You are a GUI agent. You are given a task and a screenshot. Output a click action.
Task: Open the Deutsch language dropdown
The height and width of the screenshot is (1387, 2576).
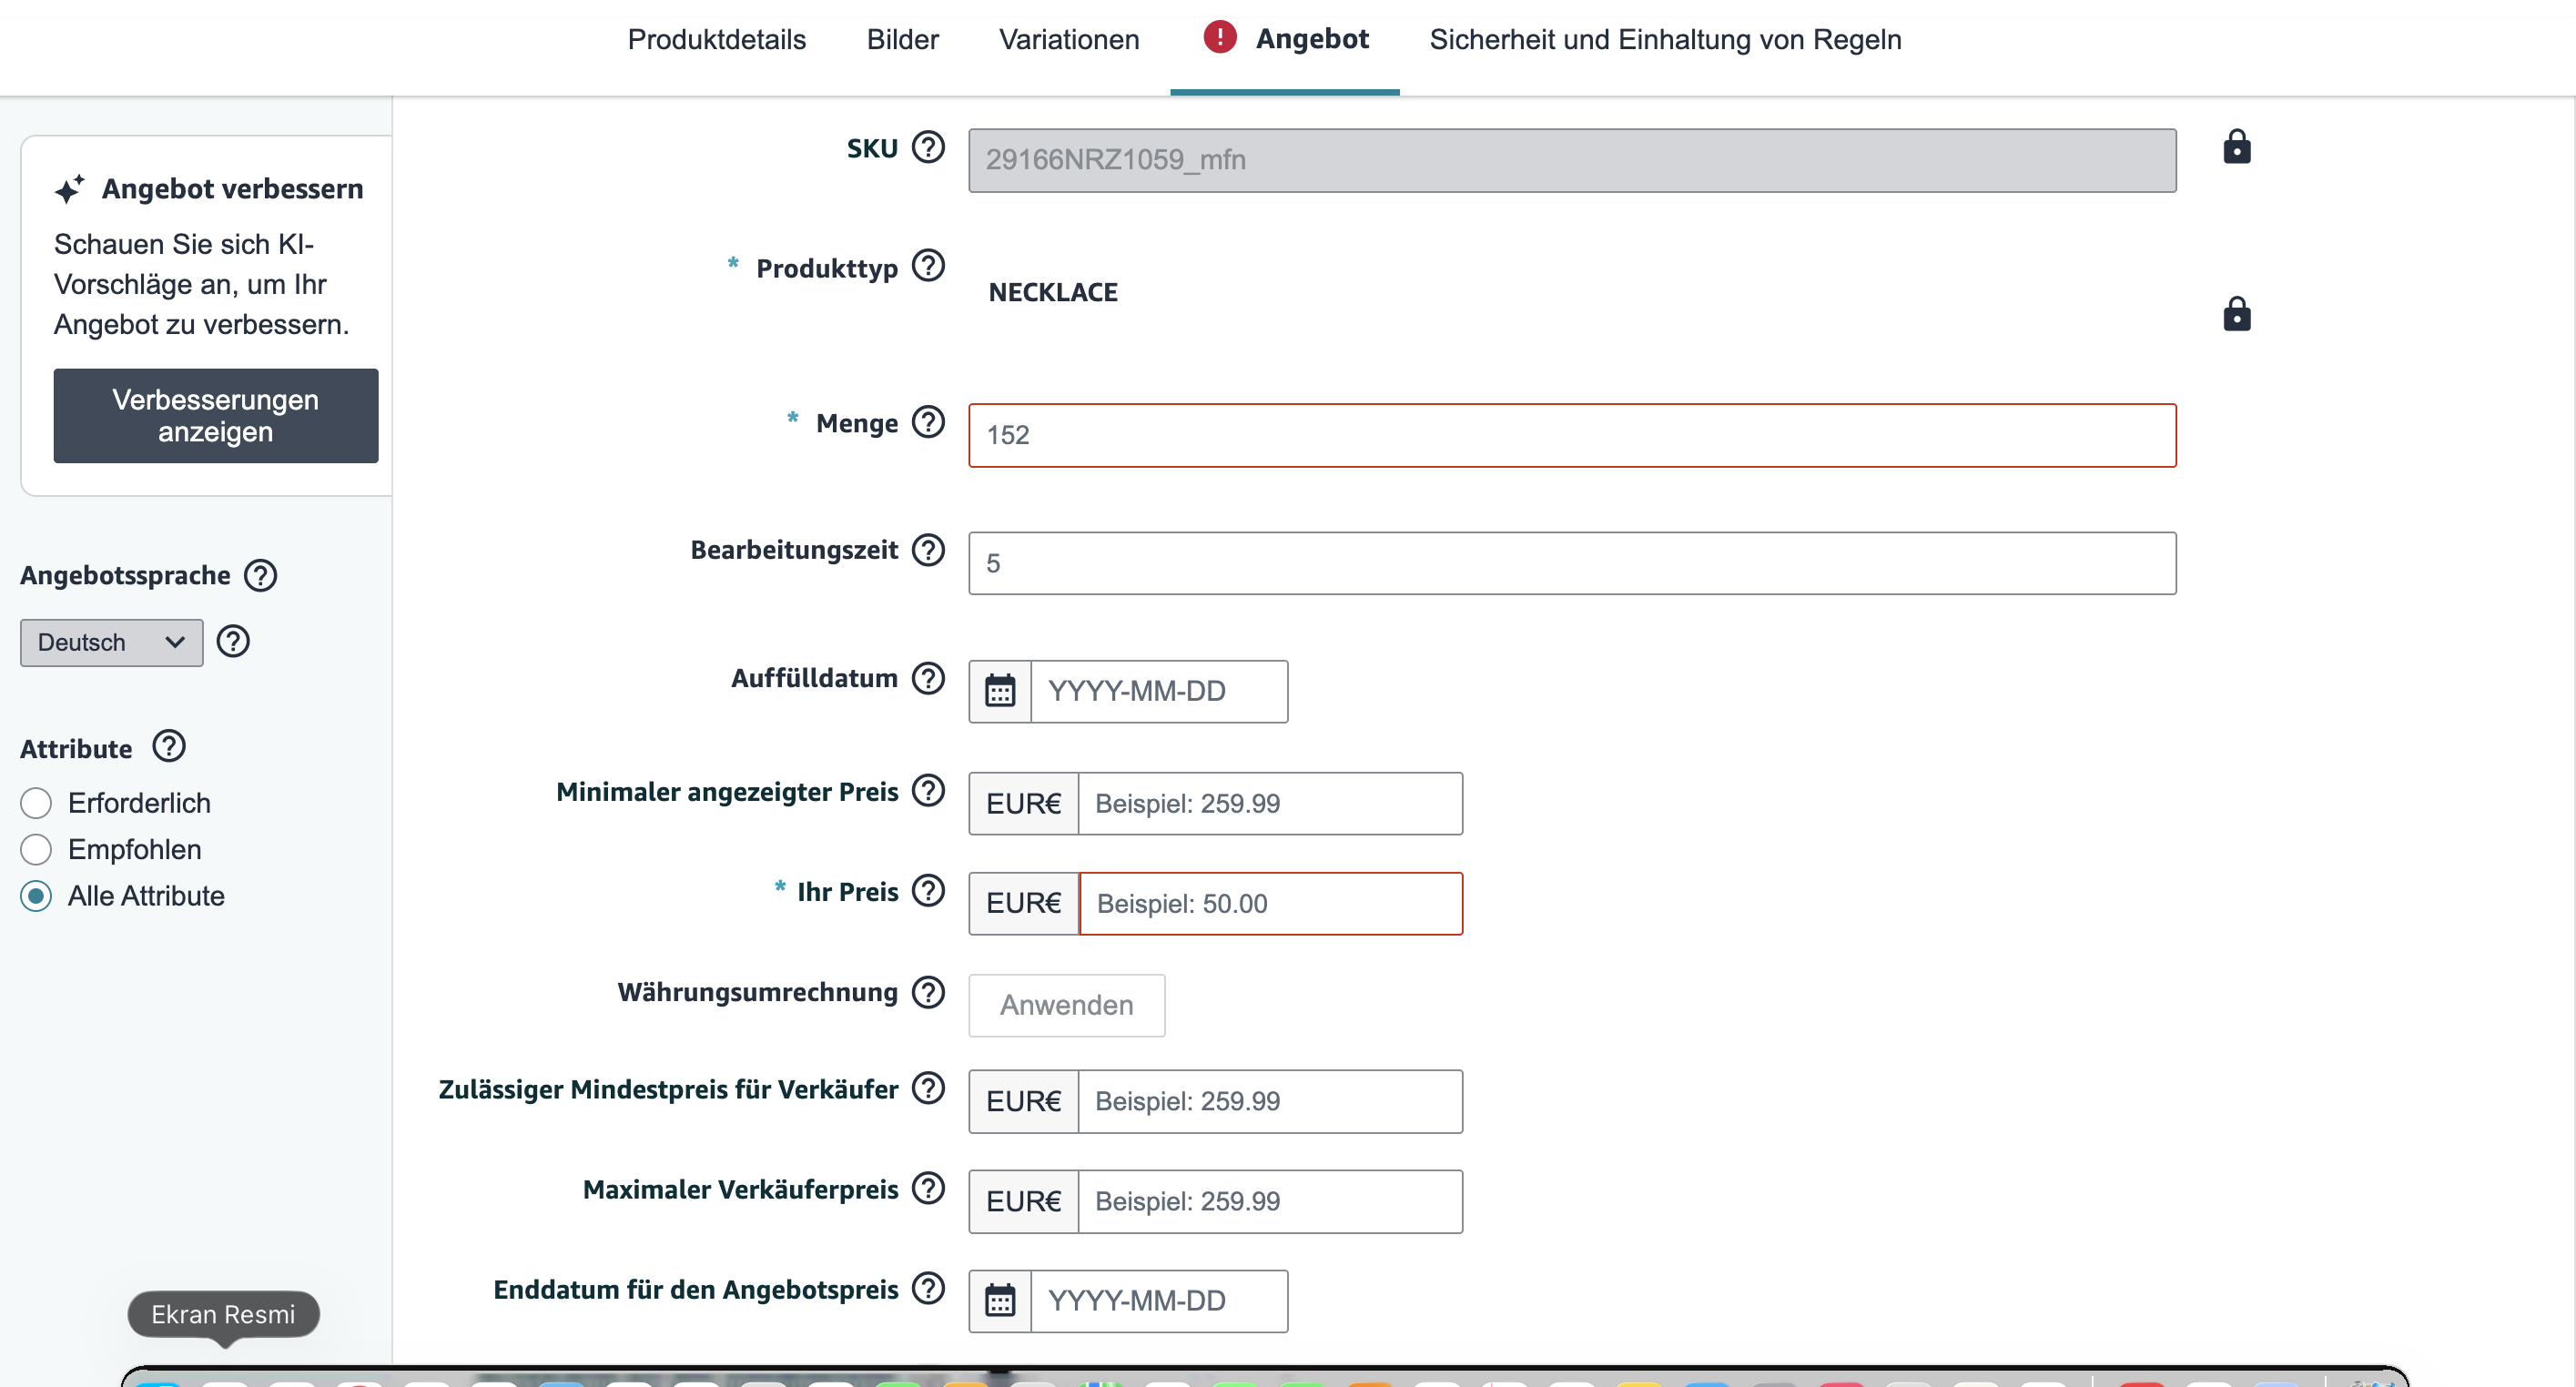pos(111,642)
